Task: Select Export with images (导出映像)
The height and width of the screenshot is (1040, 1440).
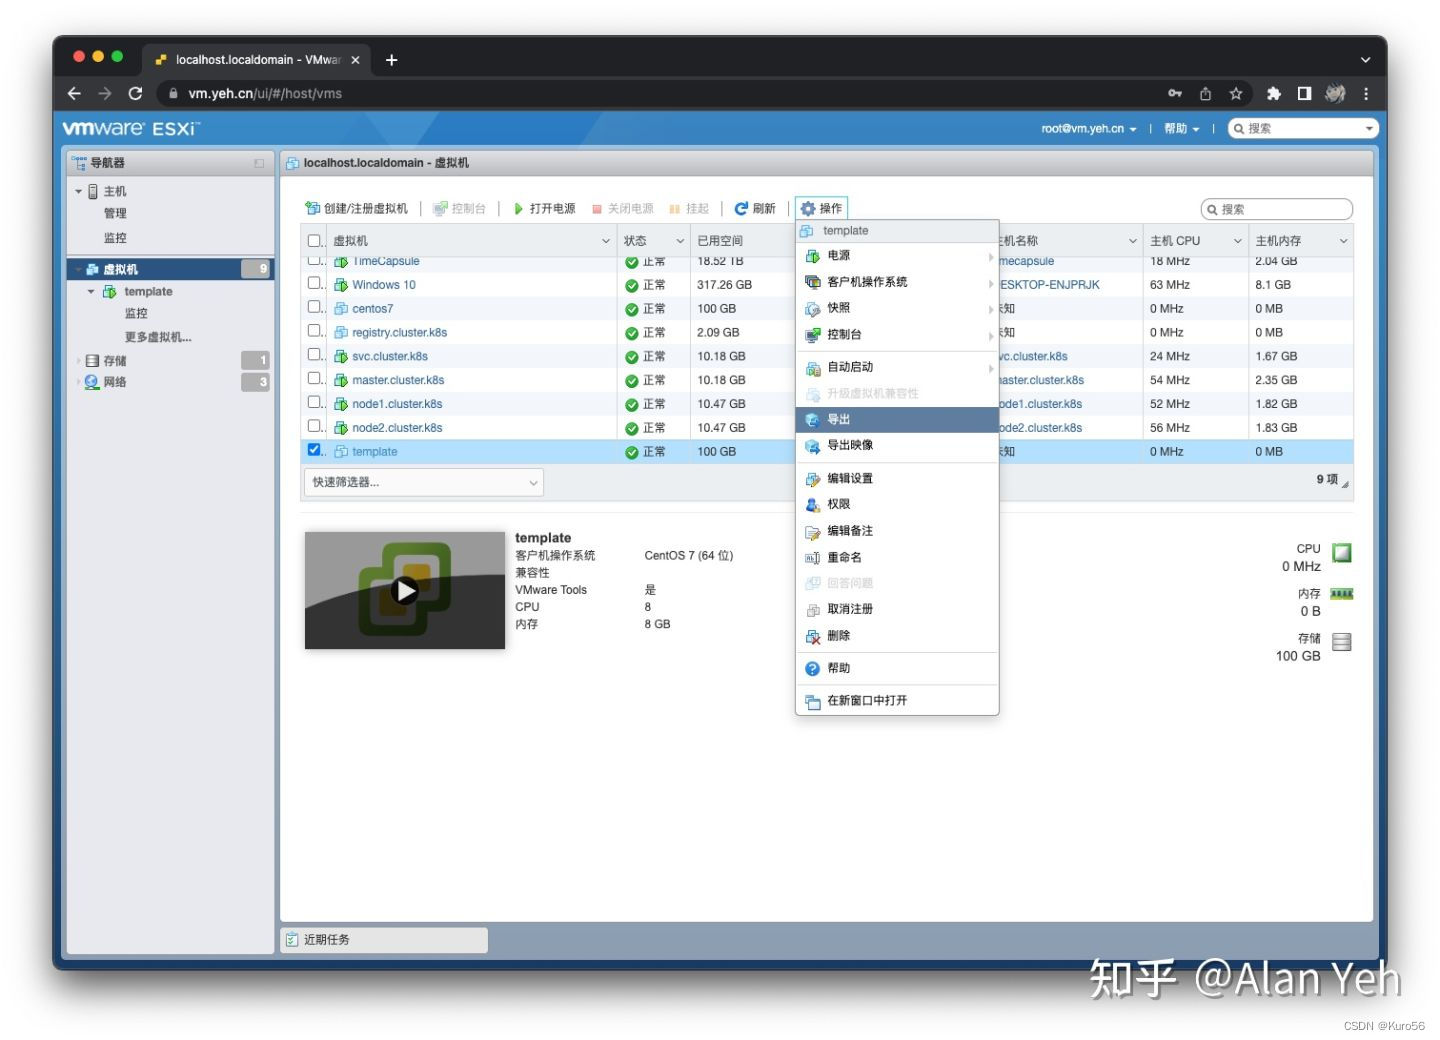Action: tap(897, 445)
